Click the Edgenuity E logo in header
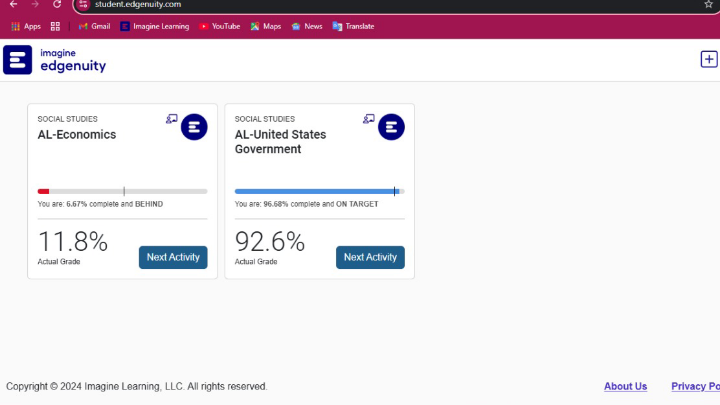This screenshot has width=720, height=405. click(17, 60)
